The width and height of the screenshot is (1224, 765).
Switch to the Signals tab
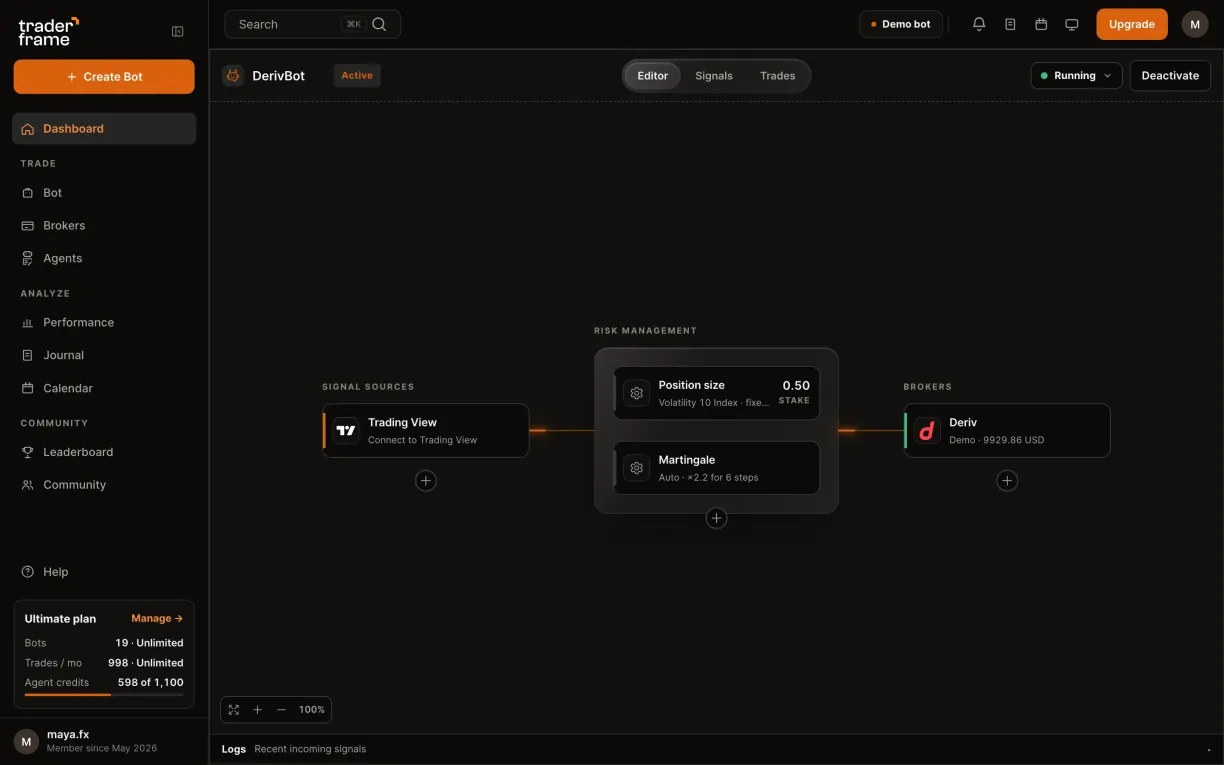click(714, 76)
